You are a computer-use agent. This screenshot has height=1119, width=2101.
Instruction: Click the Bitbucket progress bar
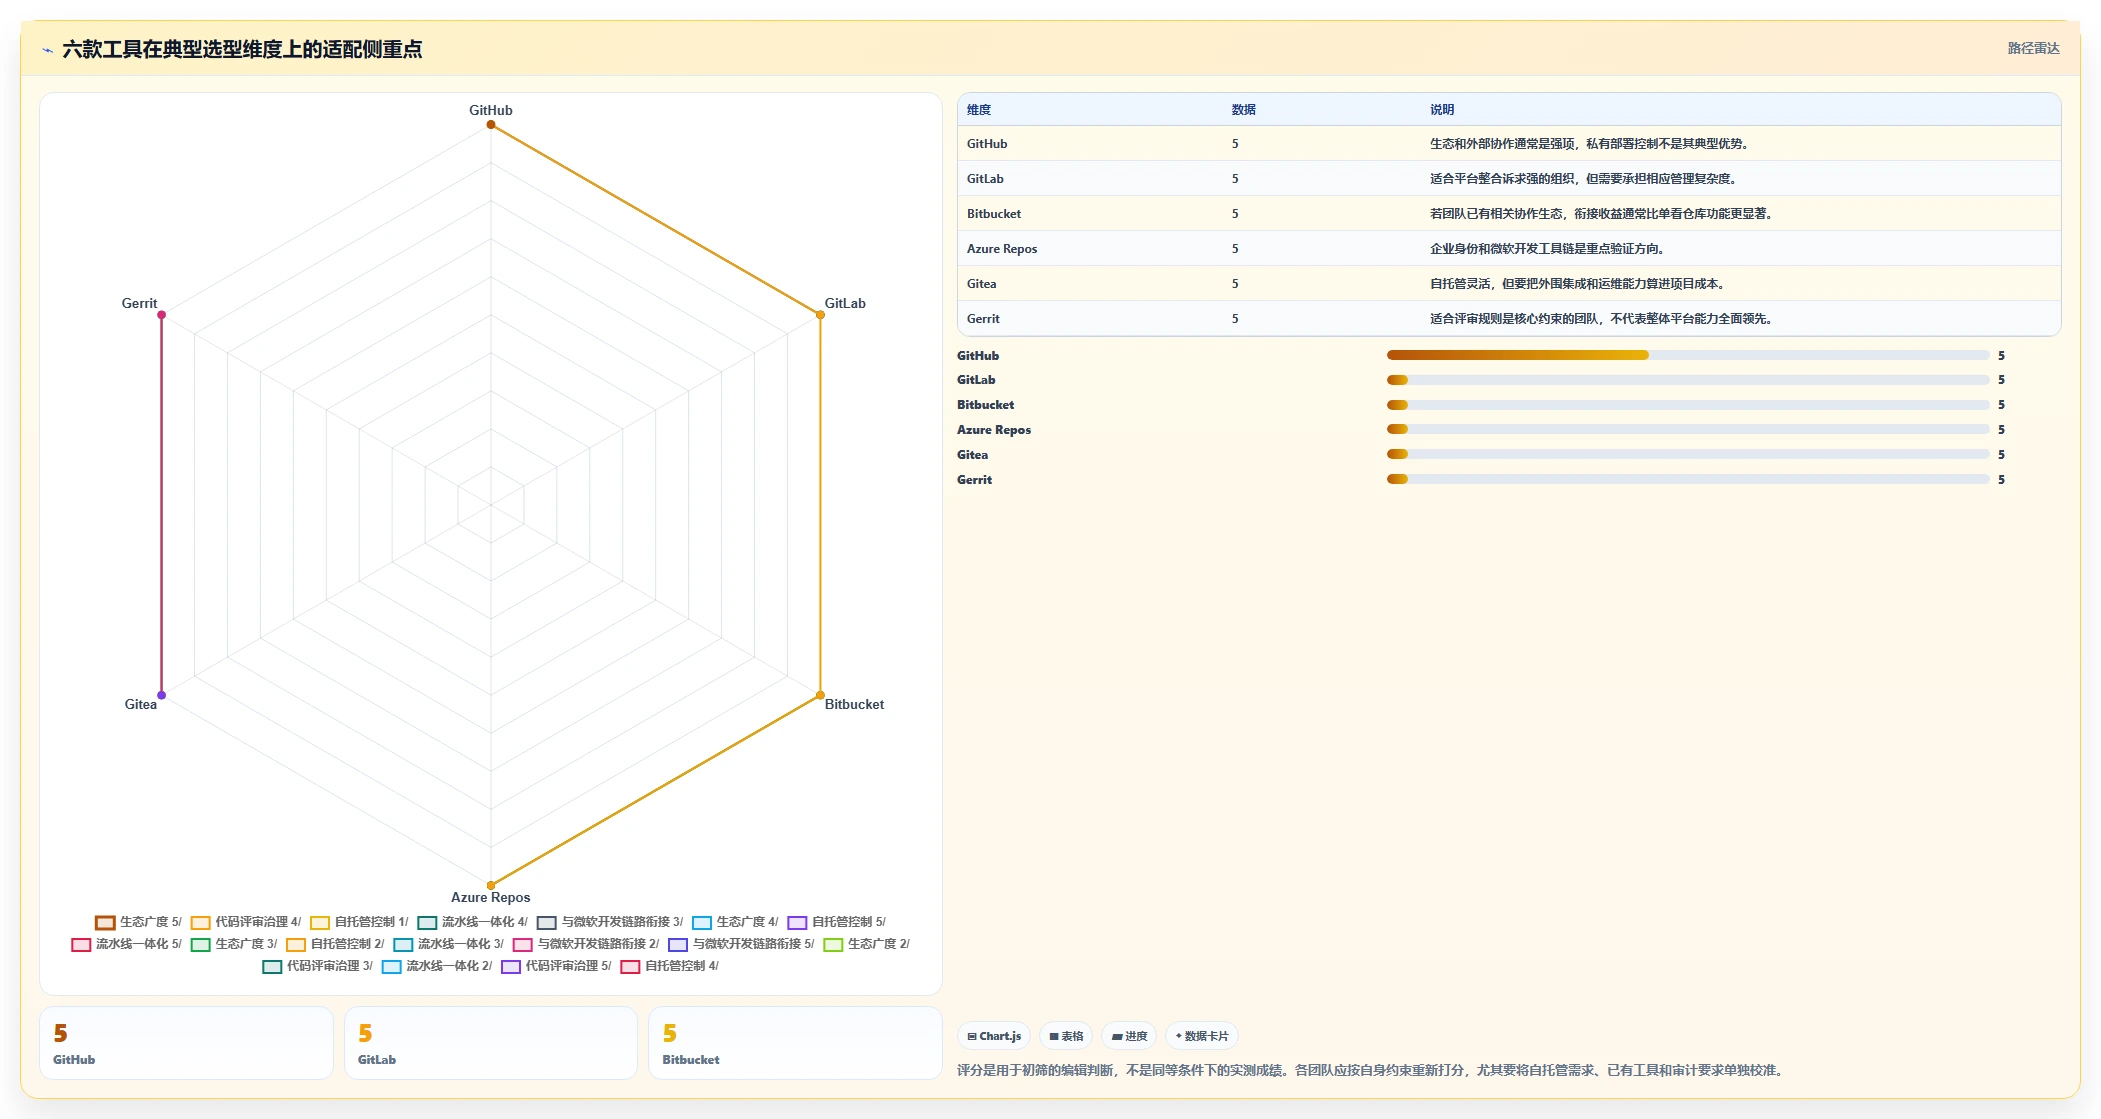coord(1688,405)
